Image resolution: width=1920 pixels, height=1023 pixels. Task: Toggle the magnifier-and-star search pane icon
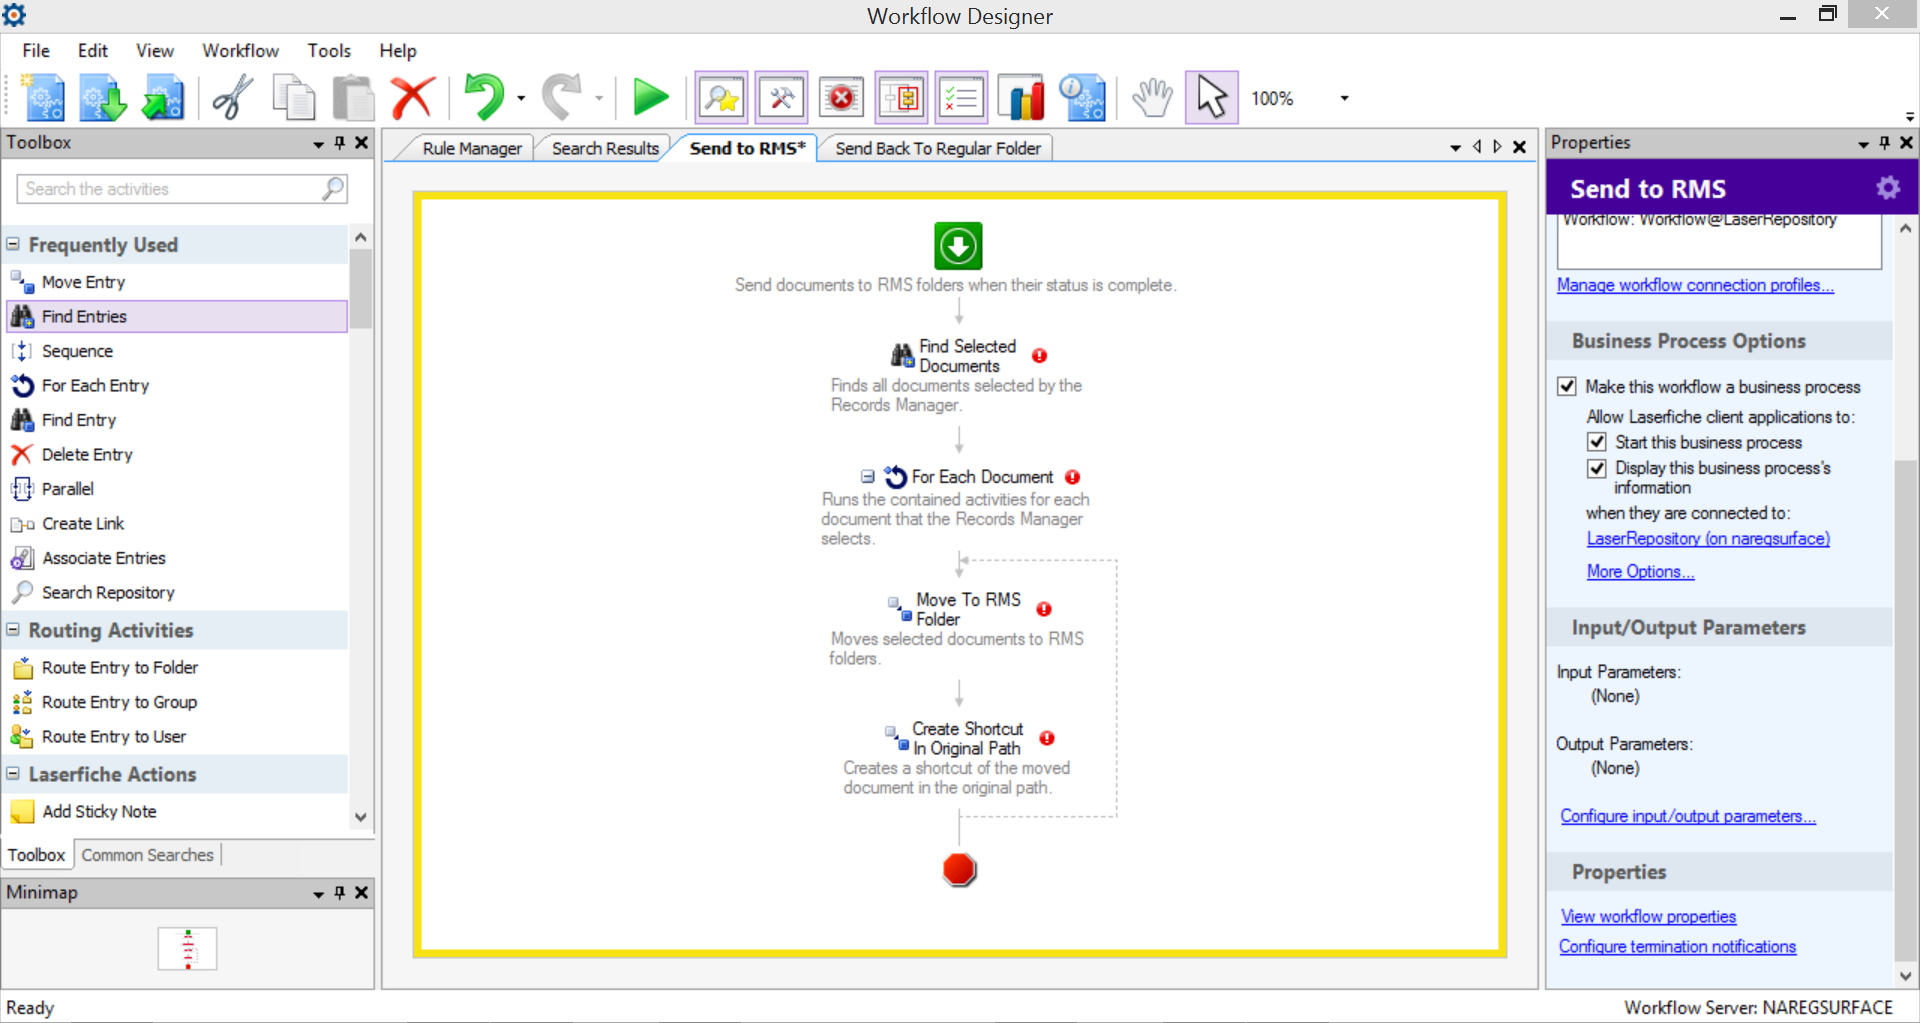tap(721, 98)
